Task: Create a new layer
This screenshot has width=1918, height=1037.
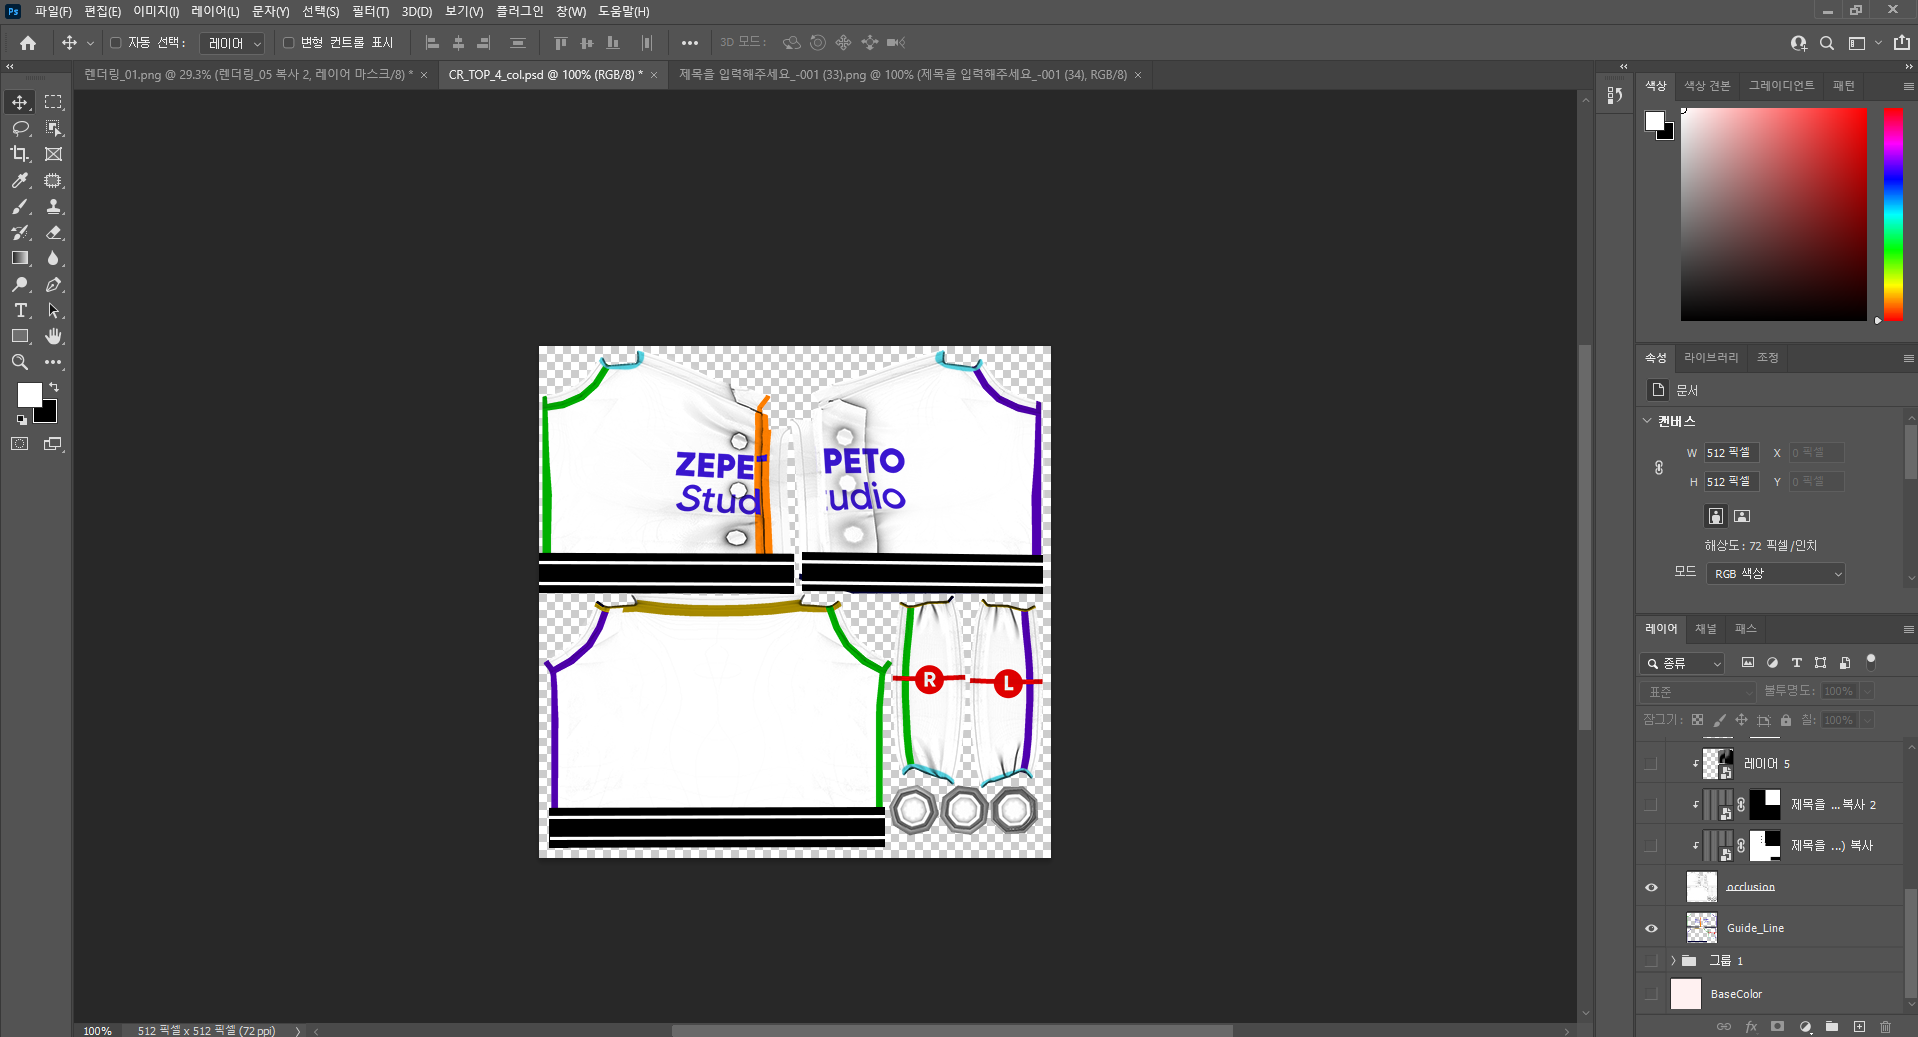Action: point(1859,1026)
